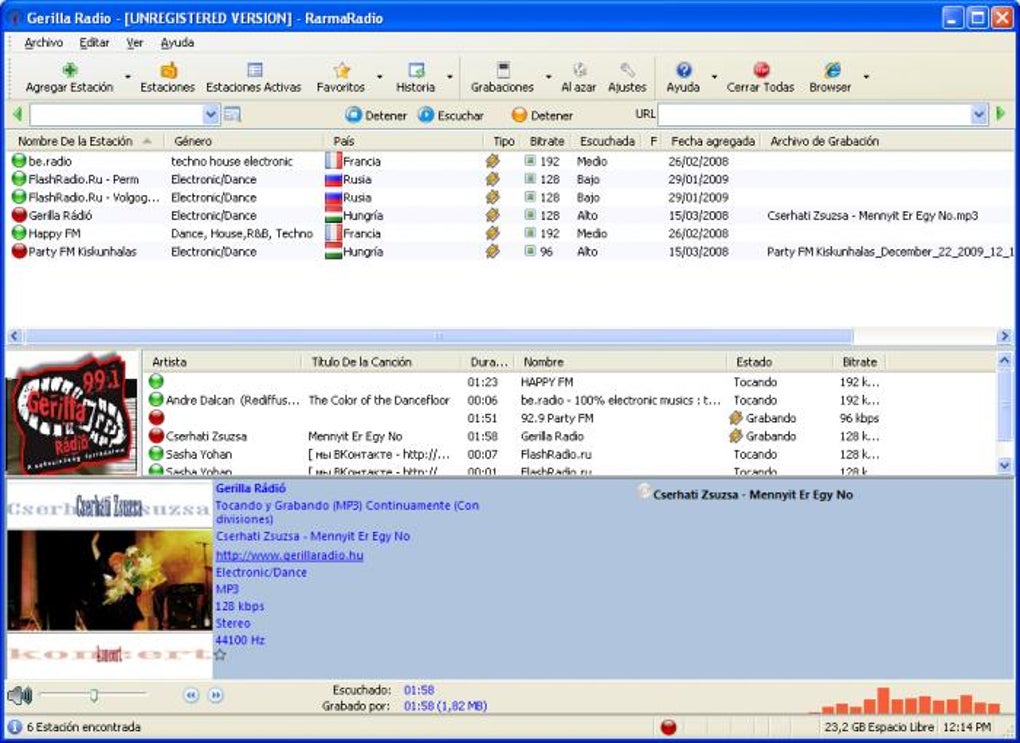Click the volume slider handle
Screen dimensions: 1020x743
click(x=93, y=695)
